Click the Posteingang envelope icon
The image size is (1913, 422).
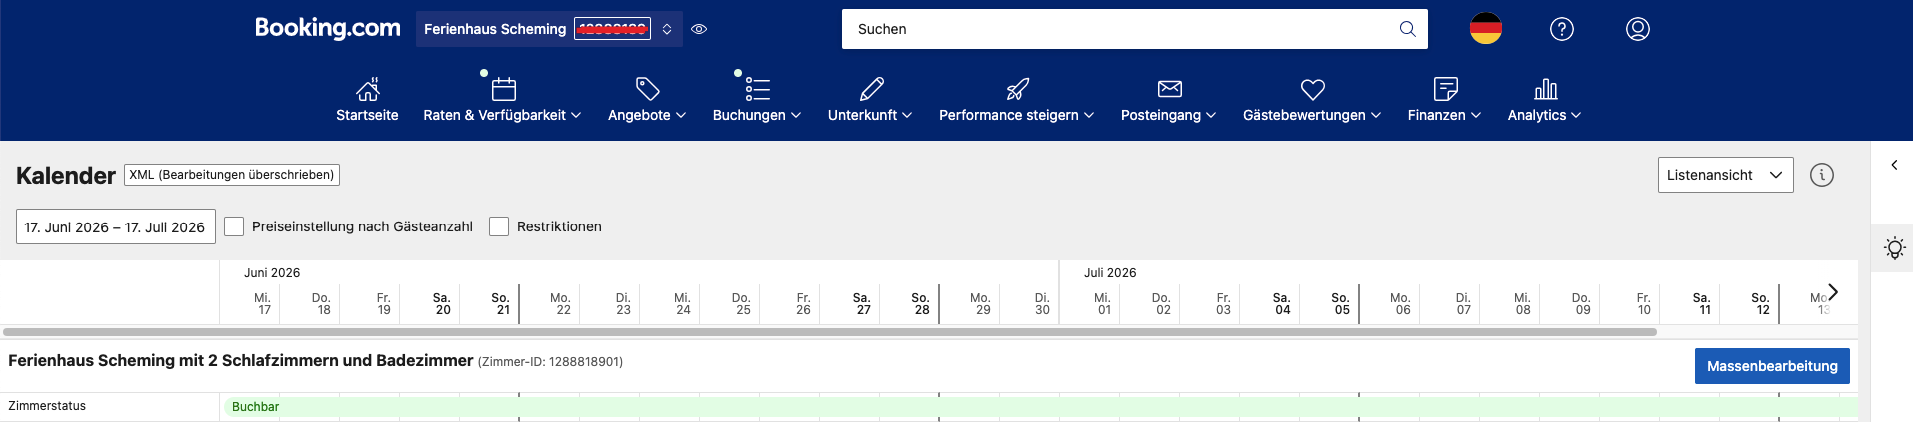(x=1169, y=89)
